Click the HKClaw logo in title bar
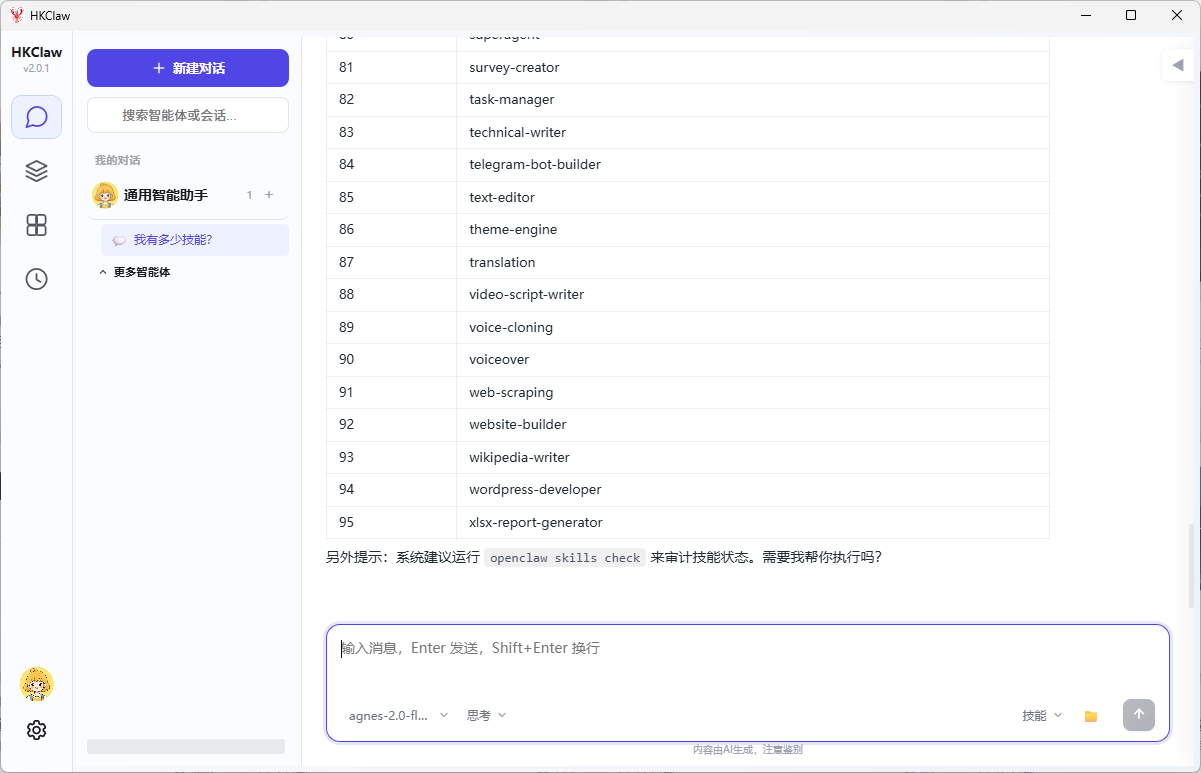The height and width of the screenshot is (773, 1201). [17, 15]
